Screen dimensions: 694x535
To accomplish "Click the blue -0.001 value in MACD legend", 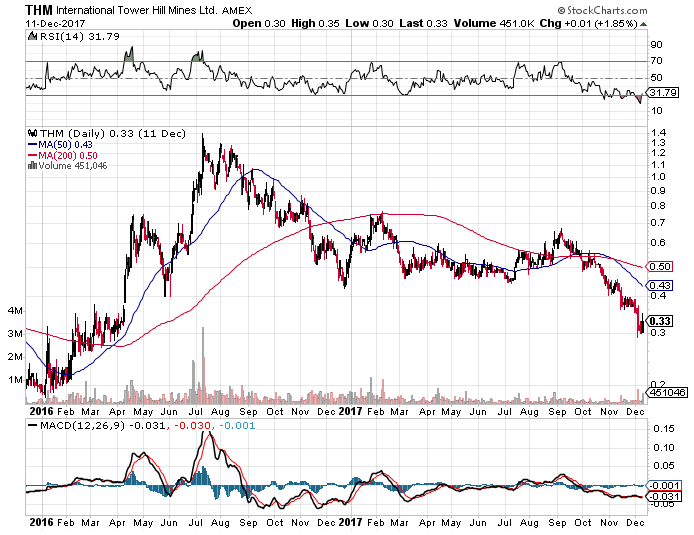I will [x=237, y=426].
